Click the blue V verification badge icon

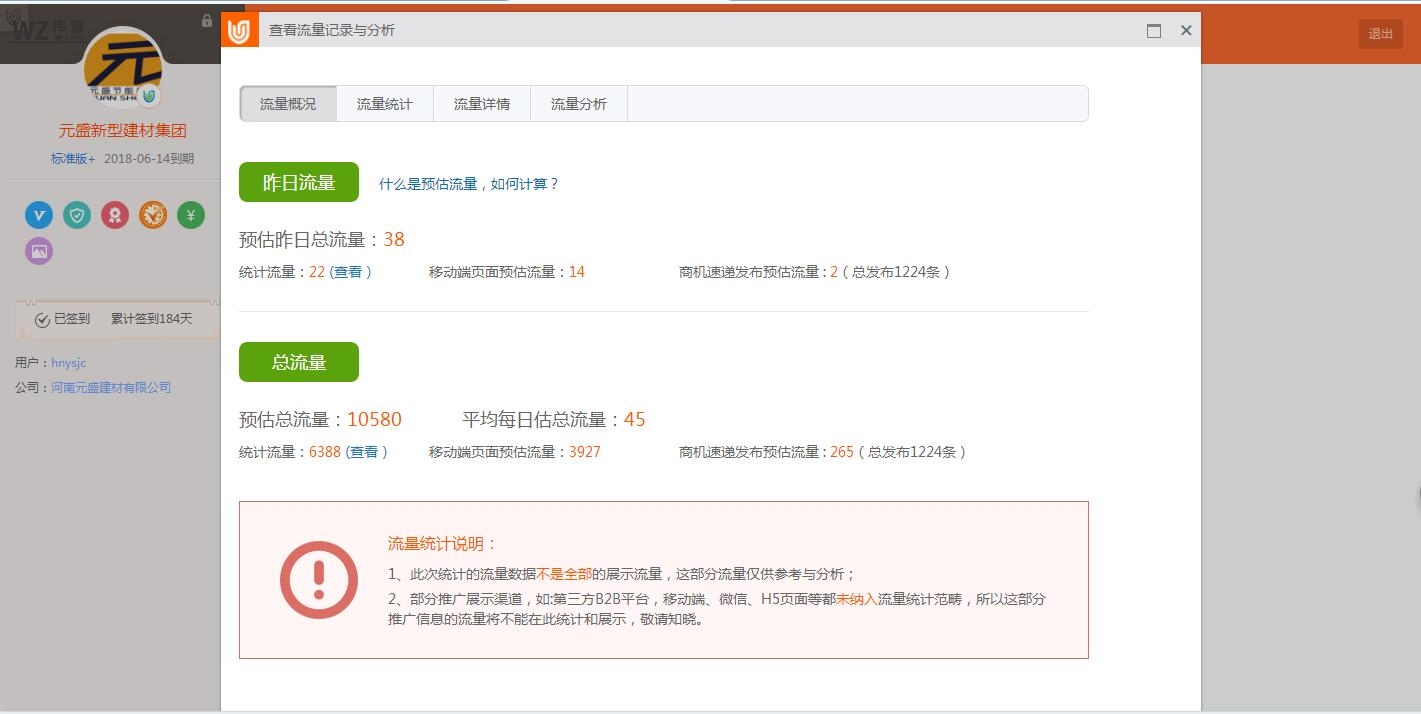coord(39,214)
